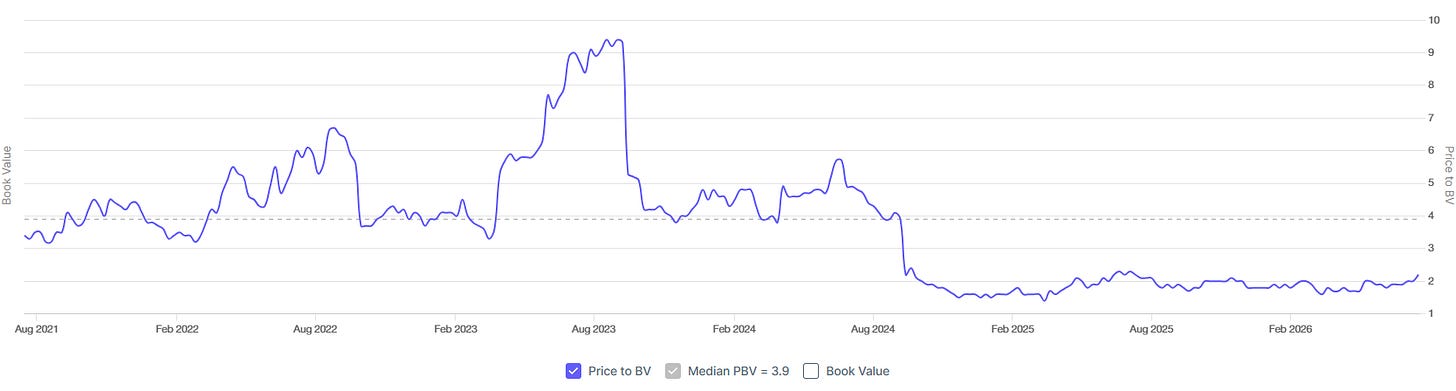Image resolution: width=1456 pixels, height=391 pixels.
Task: Select the Aug 2025 x-axis label
Action: [1151, 328]
